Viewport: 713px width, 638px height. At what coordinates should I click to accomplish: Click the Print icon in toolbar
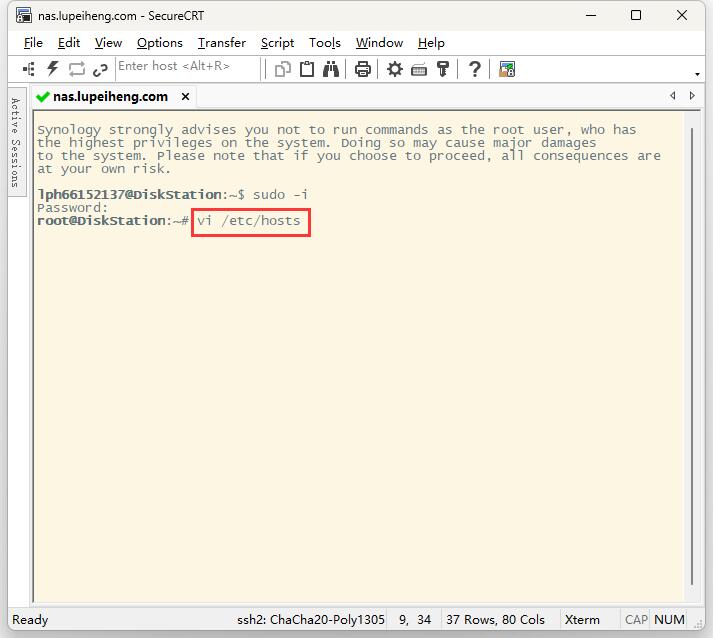click(x=363, y=69)
